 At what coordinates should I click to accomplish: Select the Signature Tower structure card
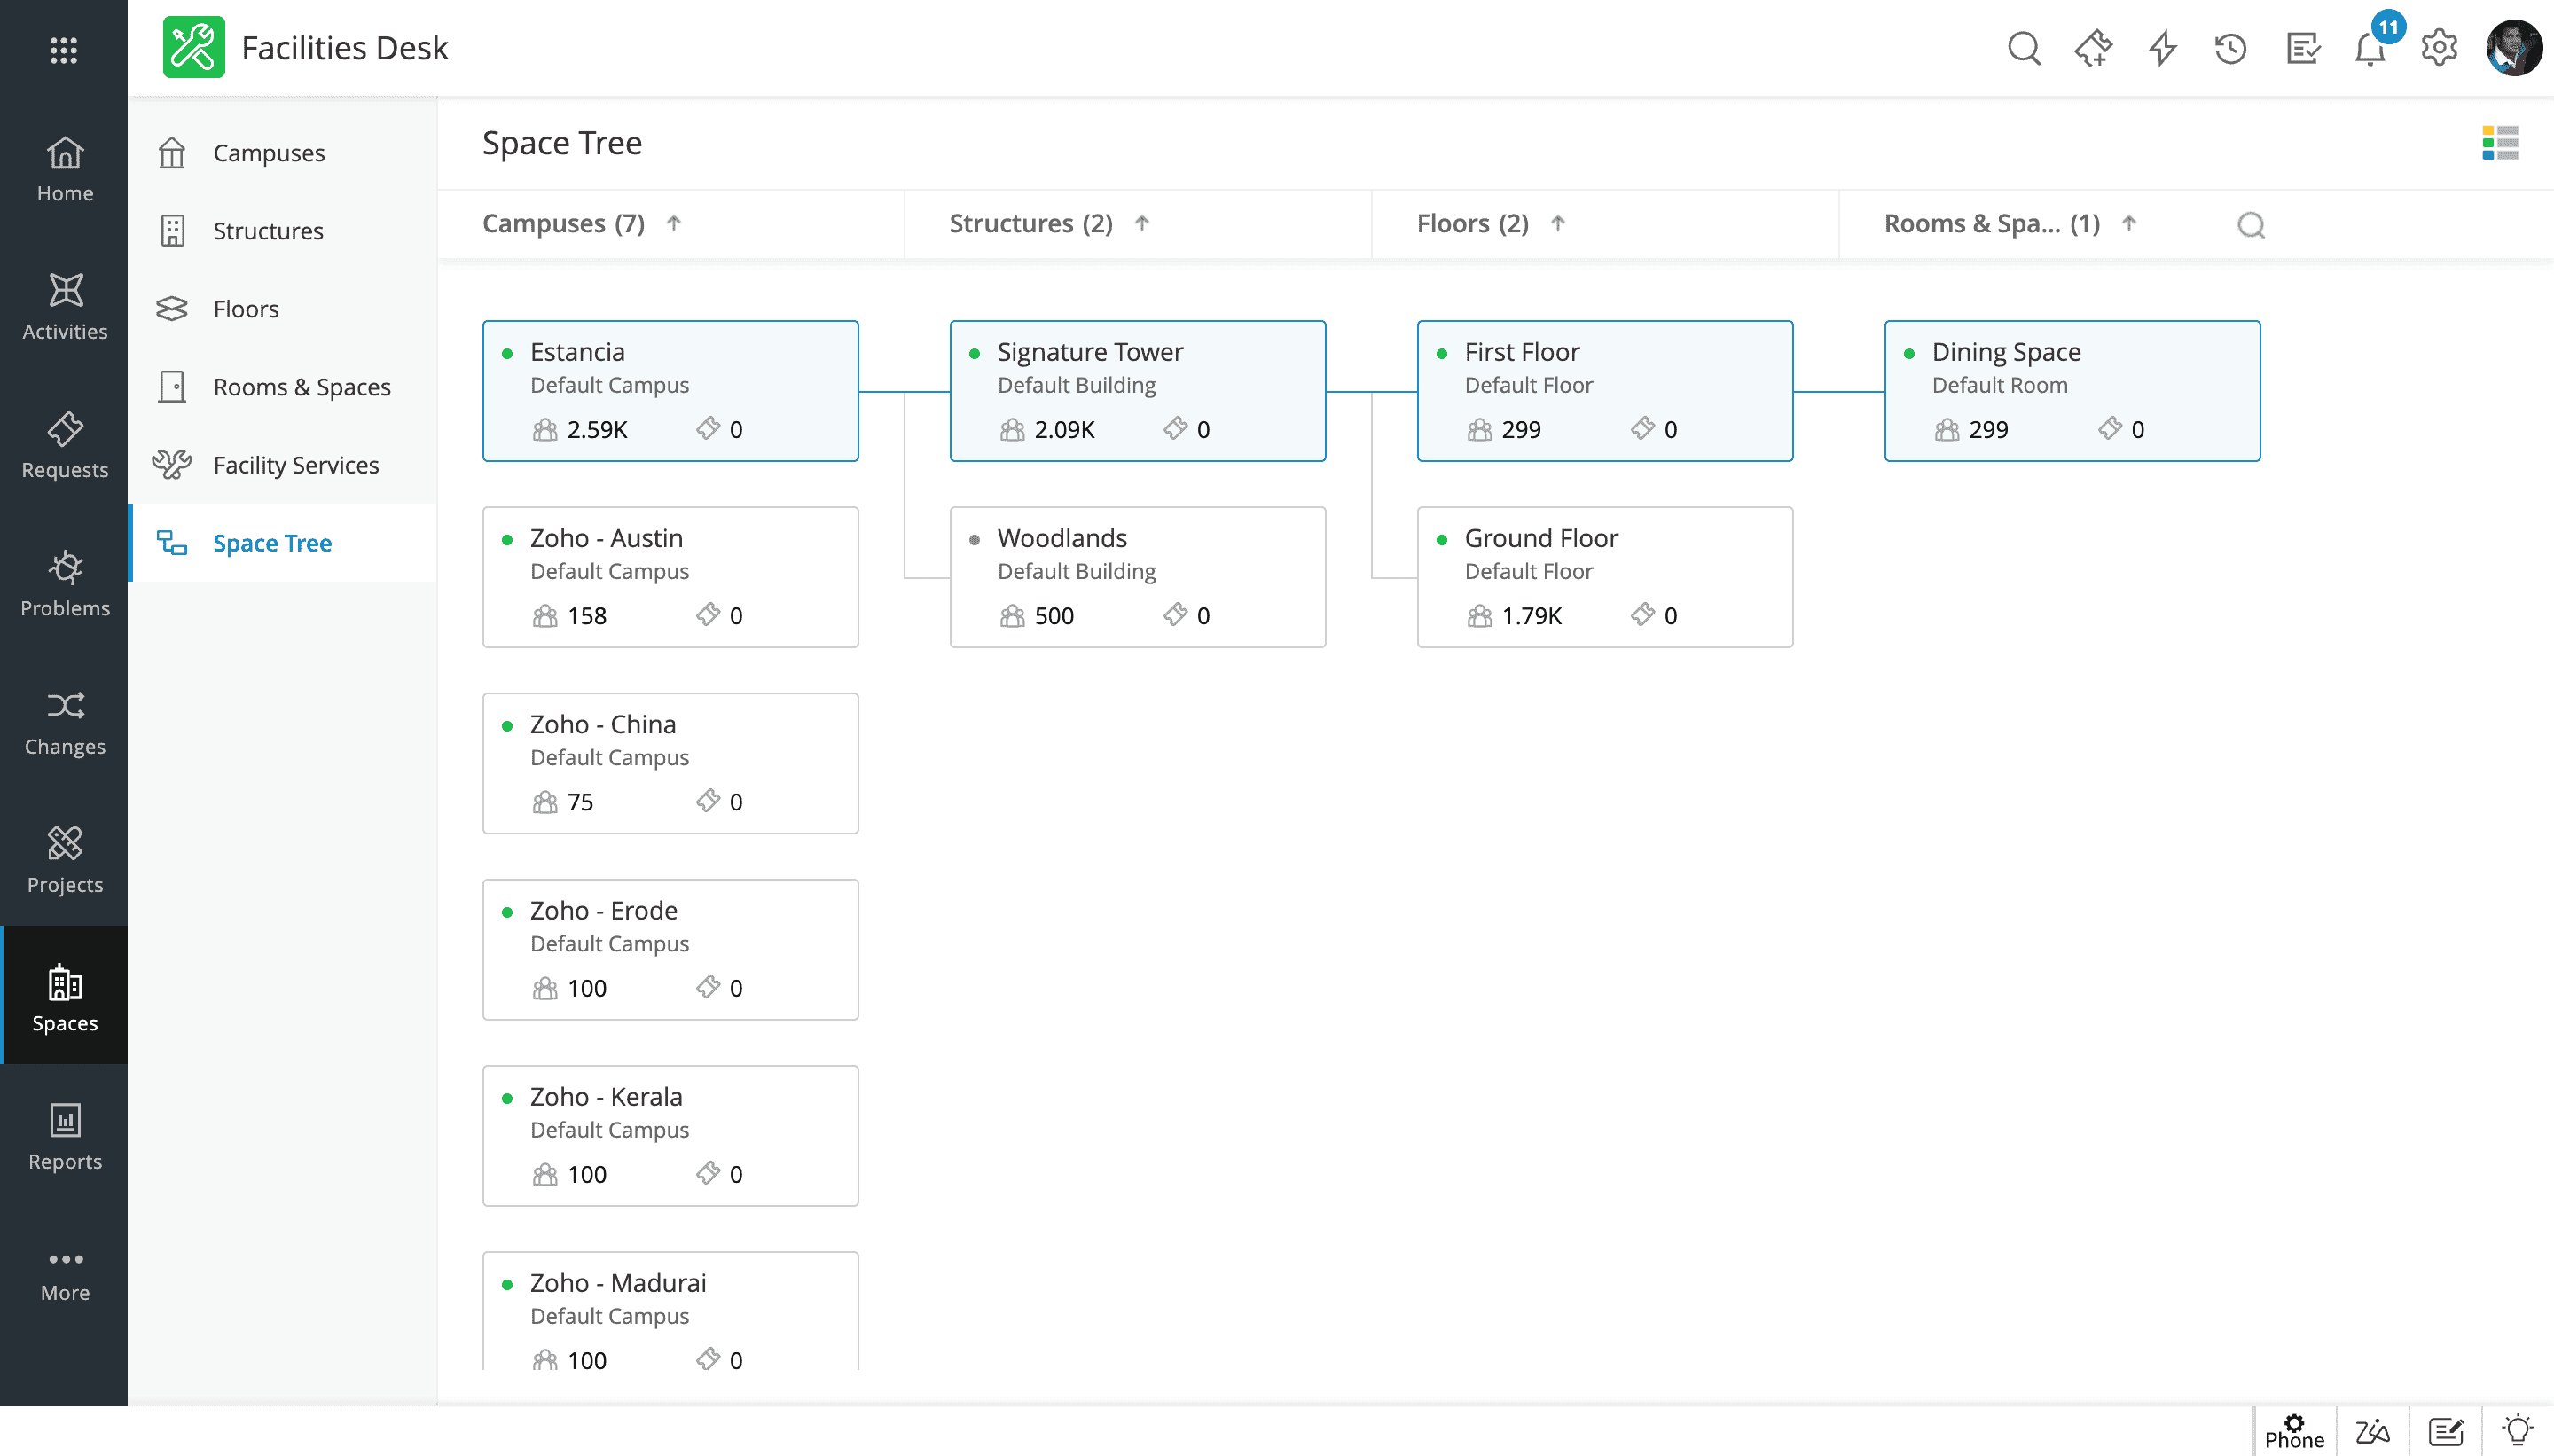pos(1138,391)
